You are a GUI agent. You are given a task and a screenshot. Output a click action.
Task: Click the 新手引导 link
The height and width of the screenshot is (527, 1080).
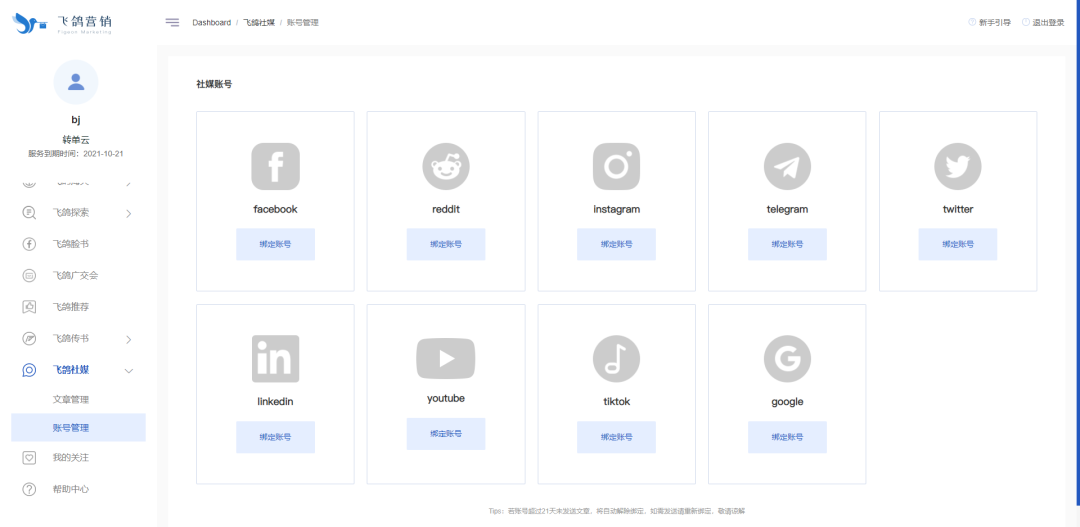click(x=995, y=22)
